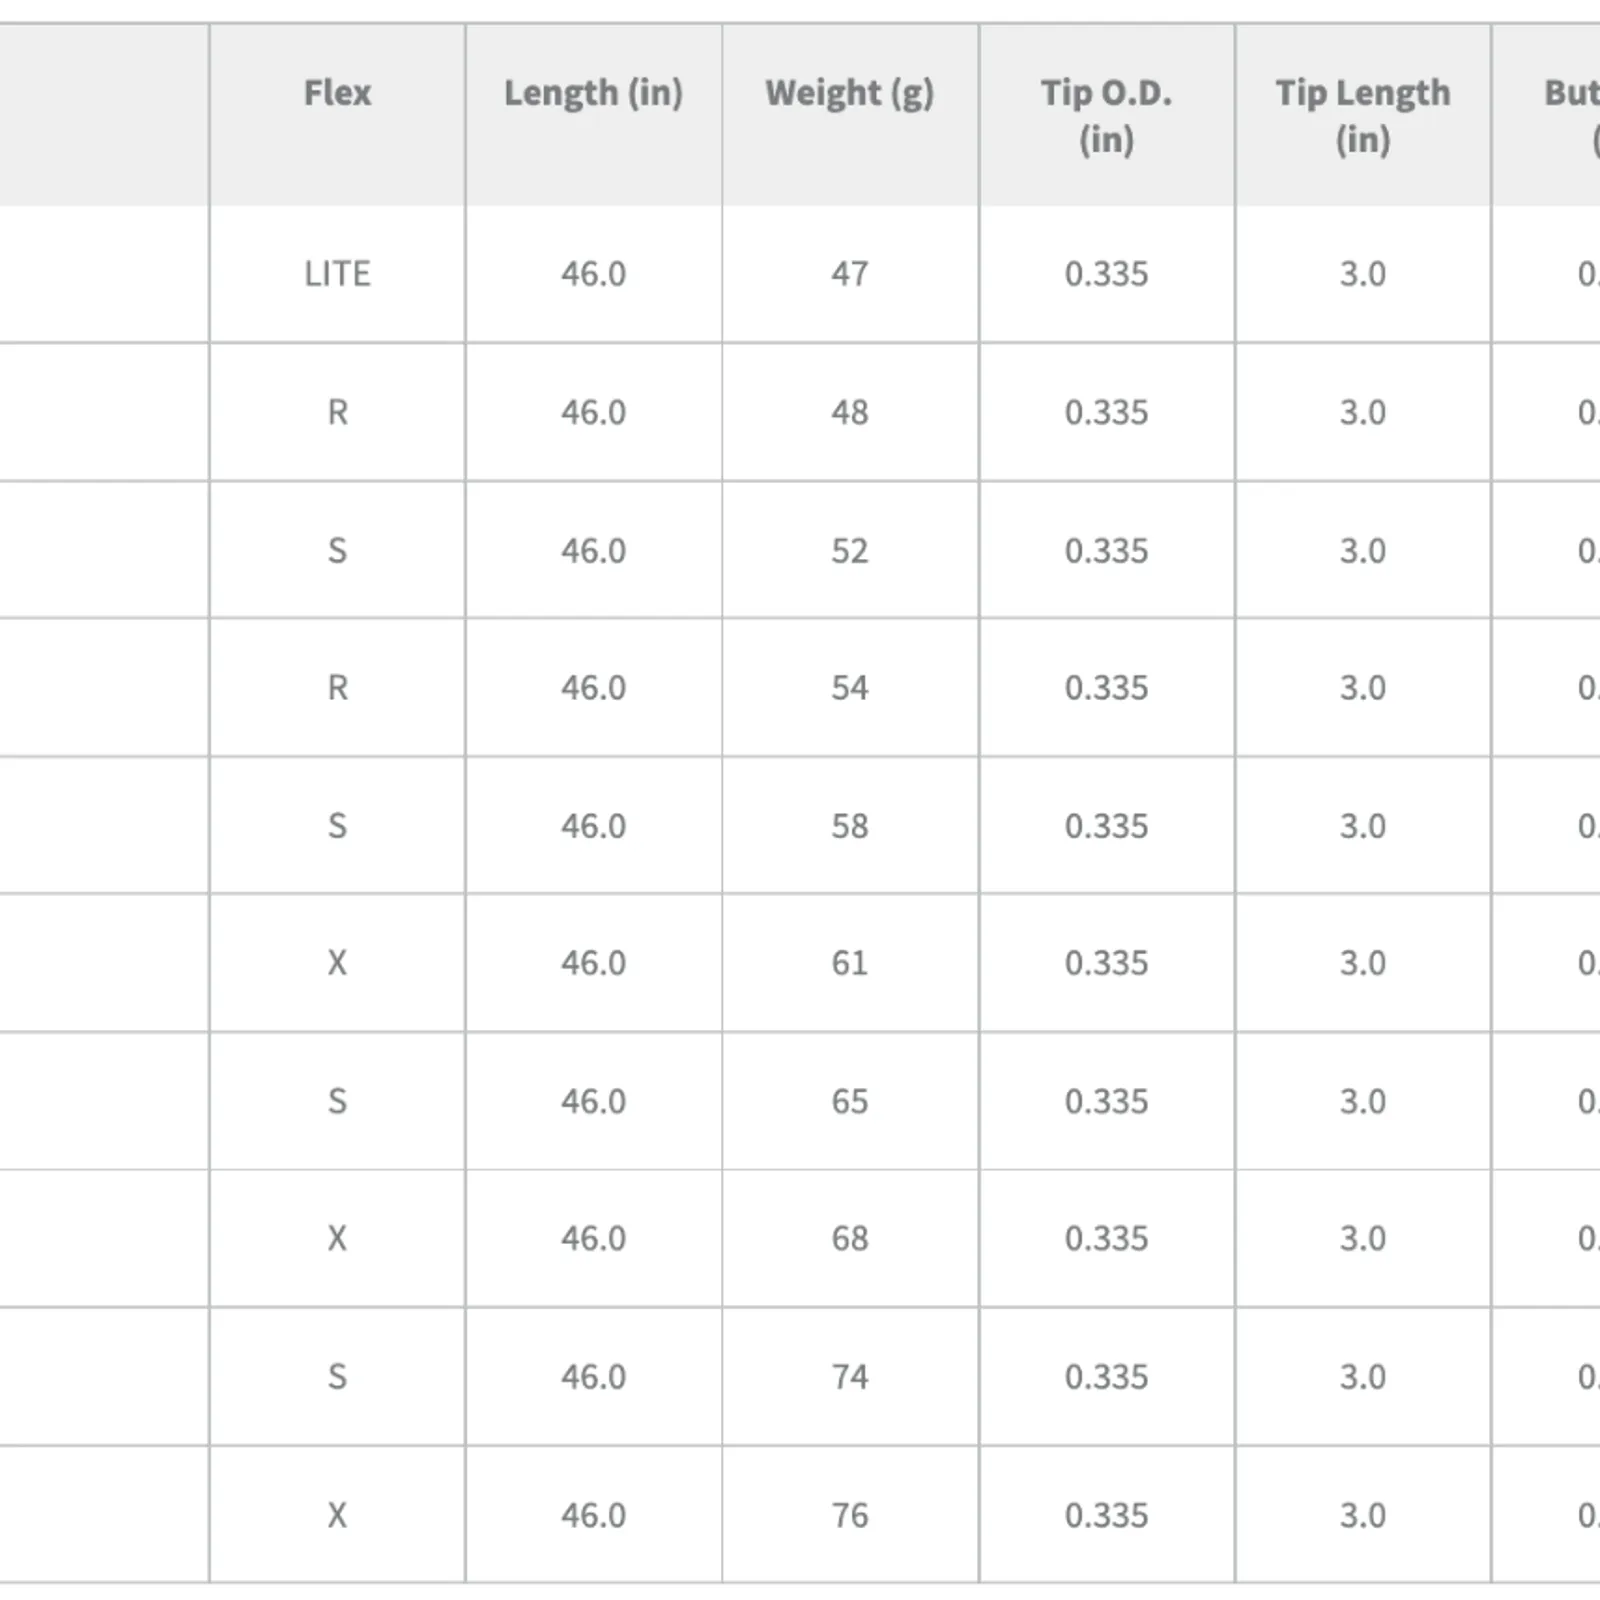This screenshot has width=1600, height=1600.
Task: Select the weight cell showing 65
Action: [850, 1101]
